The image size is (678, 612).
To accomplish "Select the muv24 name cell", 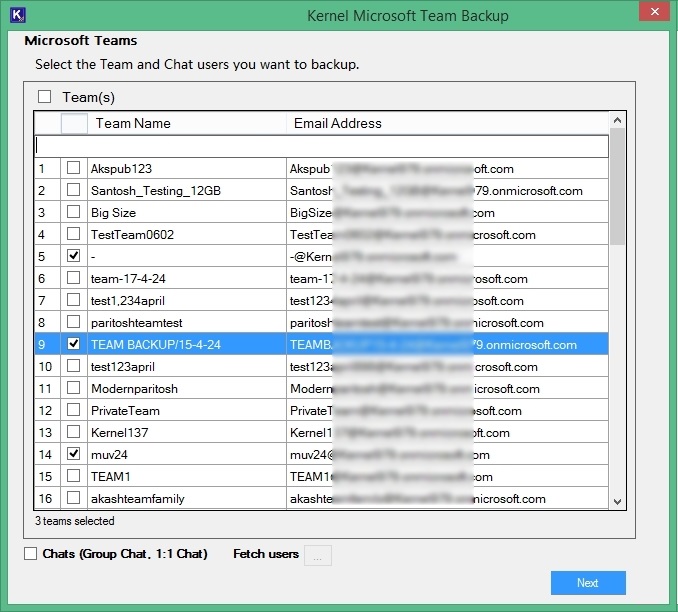I will point(187,455).
